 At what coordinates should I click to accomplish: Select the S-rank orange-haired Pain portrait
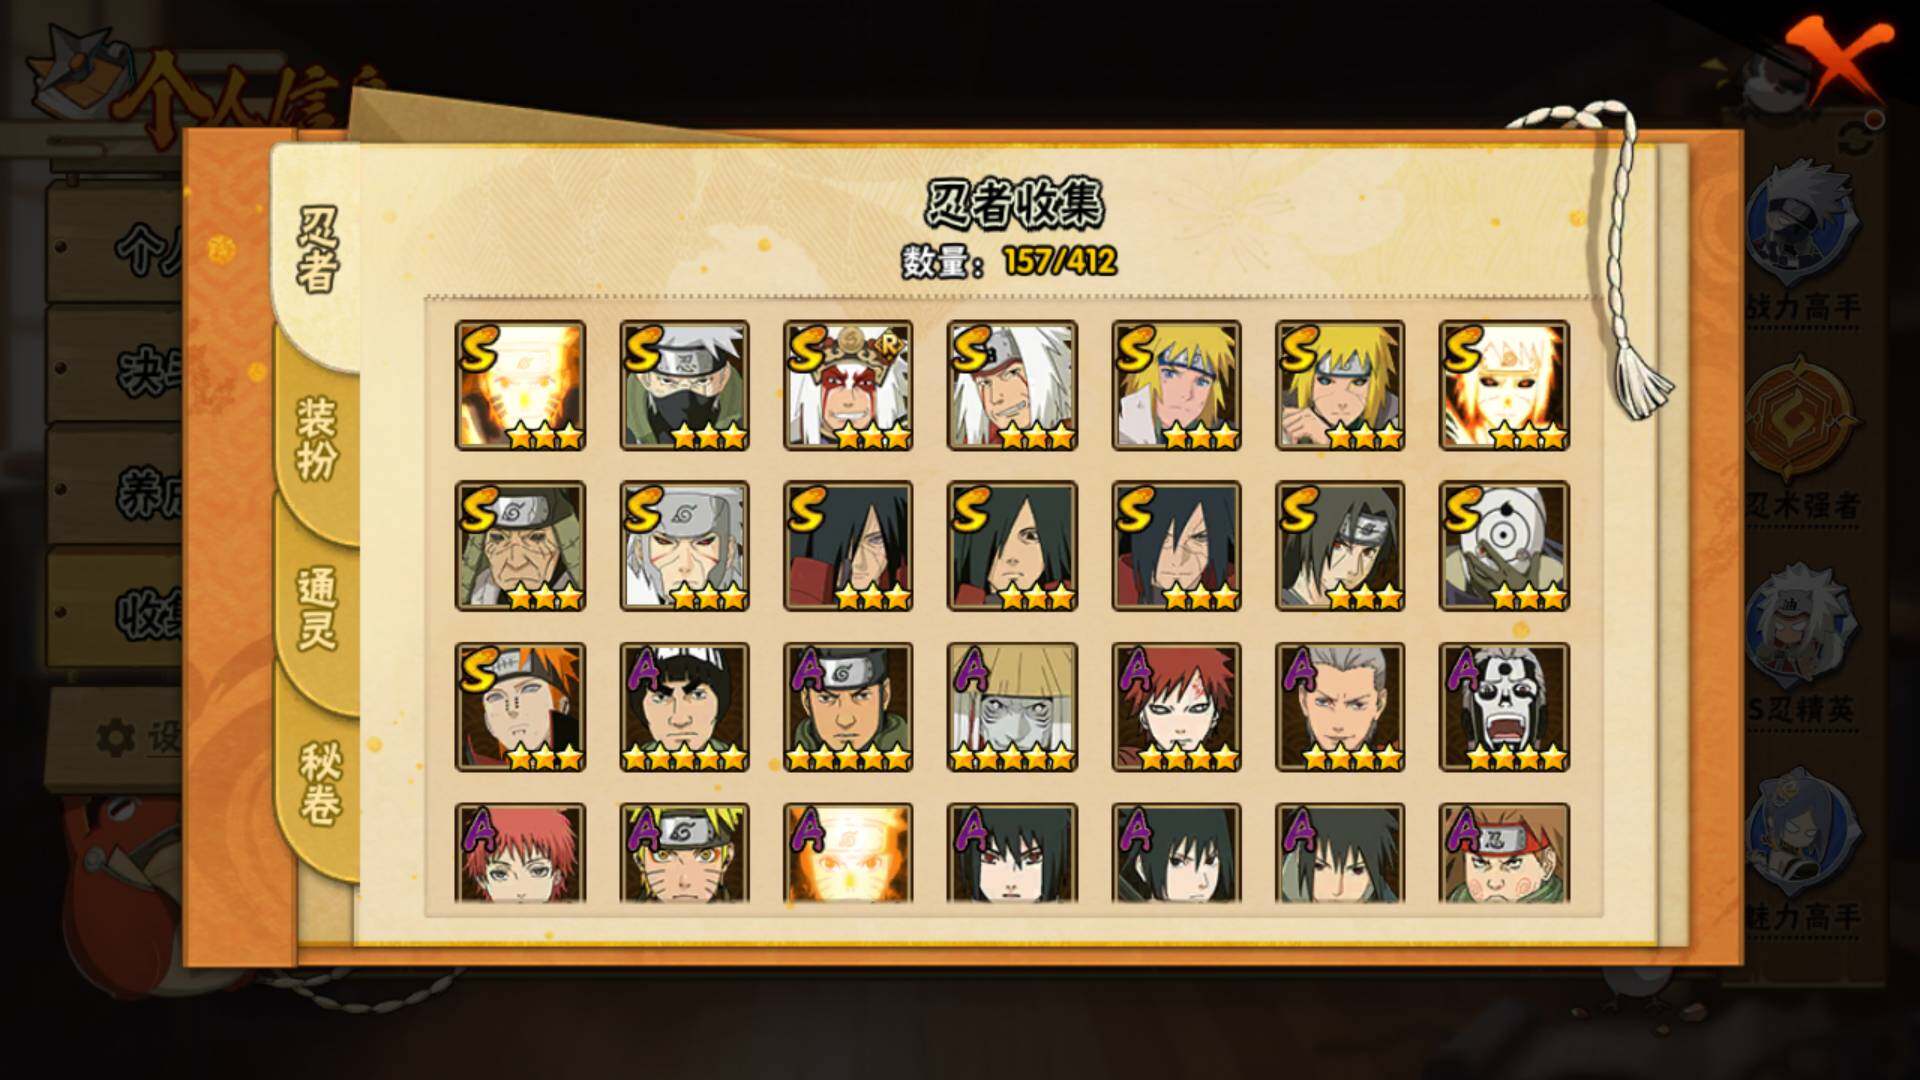click(520, 707)
